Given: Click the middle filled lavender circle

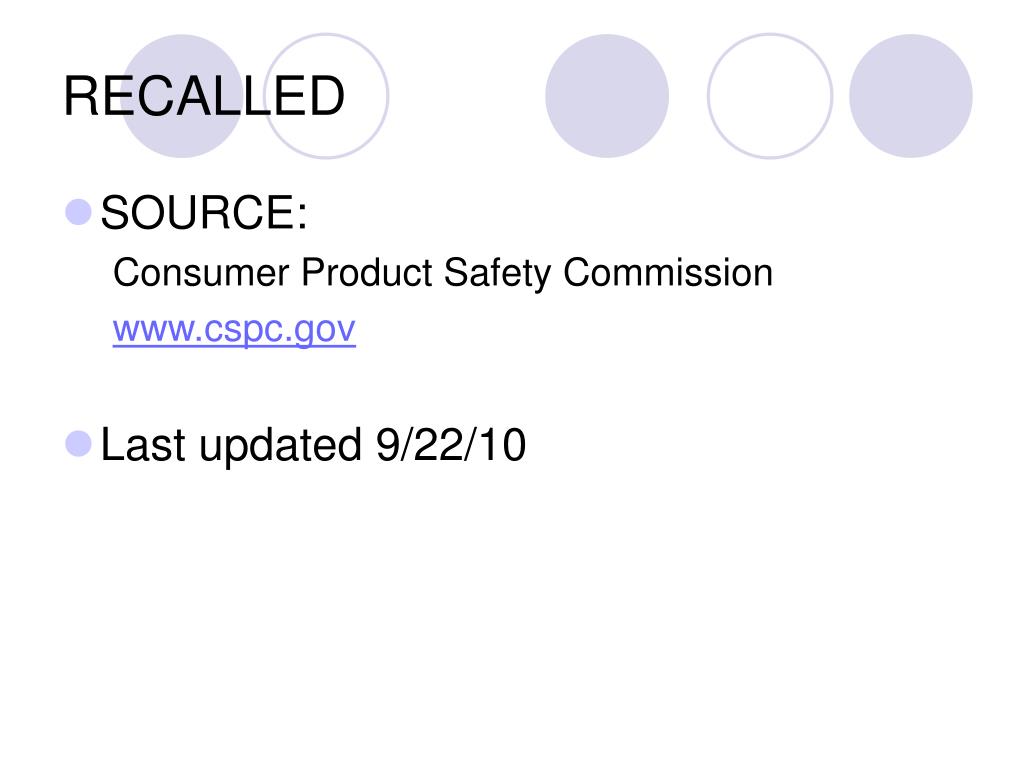Looking at the screenshot, I should point(607,96).
